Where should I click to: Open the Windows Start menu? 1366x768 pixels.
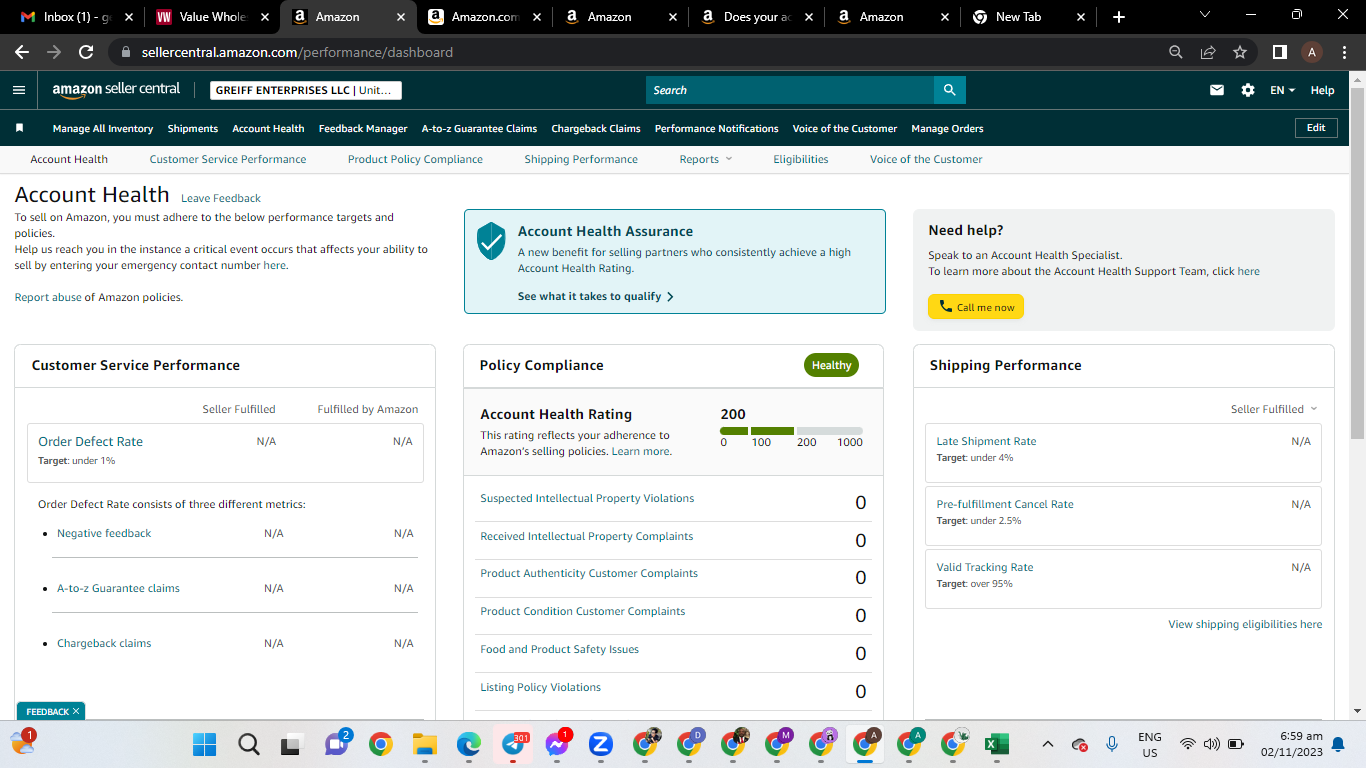(204, 744)
